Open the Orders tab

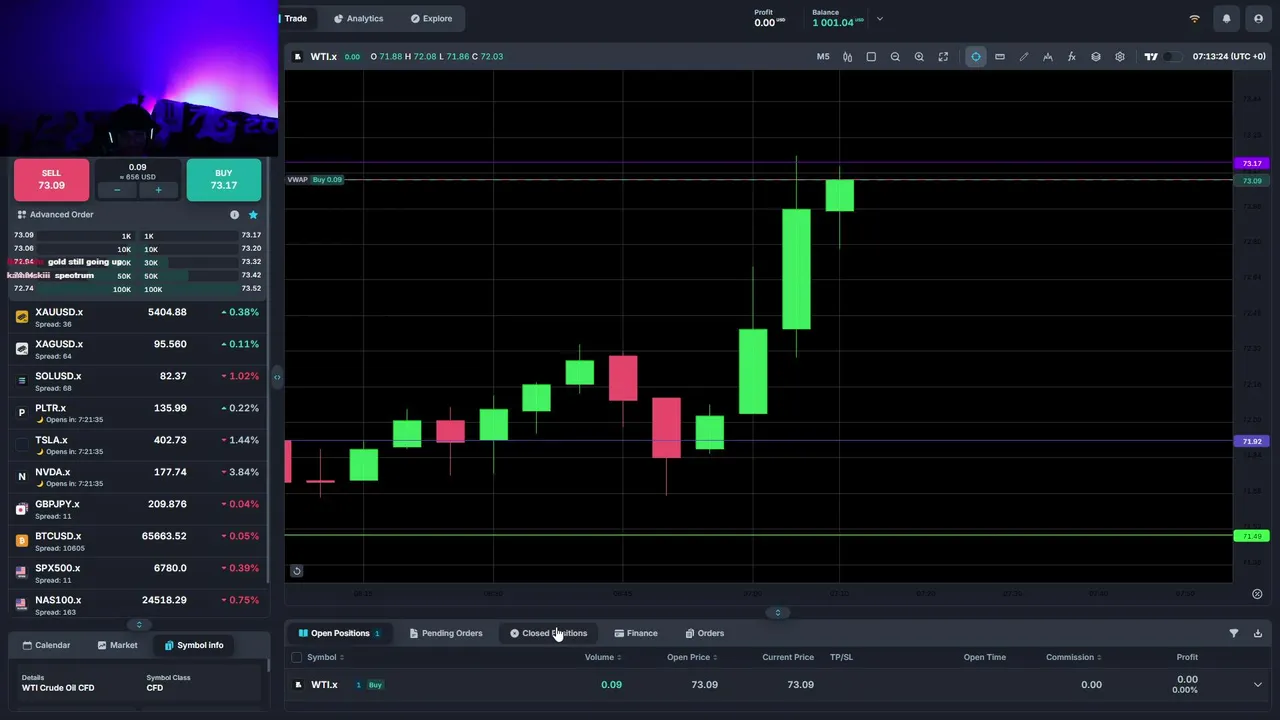(705, 633)
